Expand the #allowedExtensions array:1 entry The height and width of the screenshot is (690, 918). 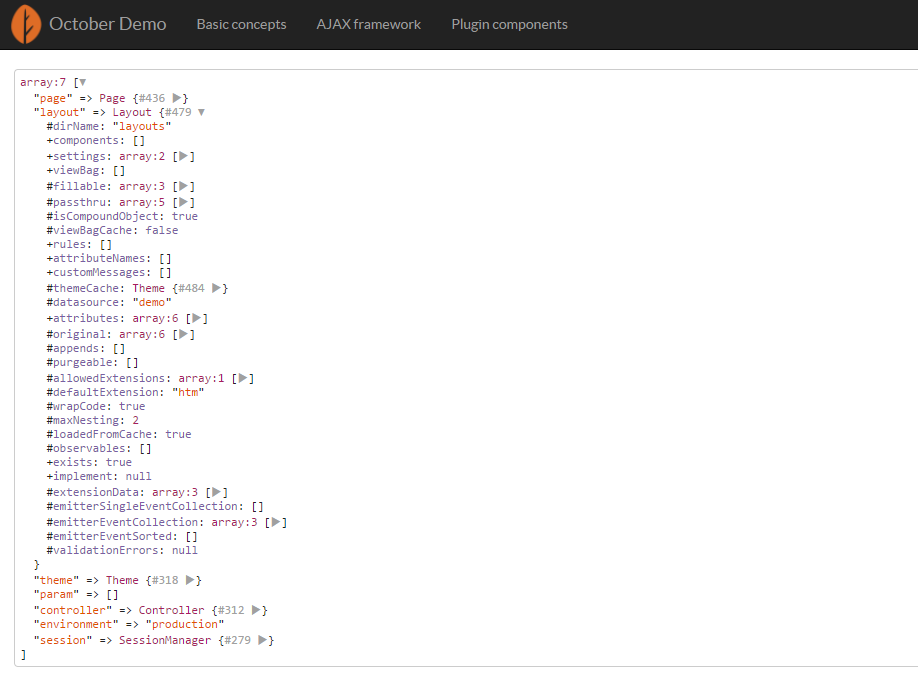coord(242,378)
